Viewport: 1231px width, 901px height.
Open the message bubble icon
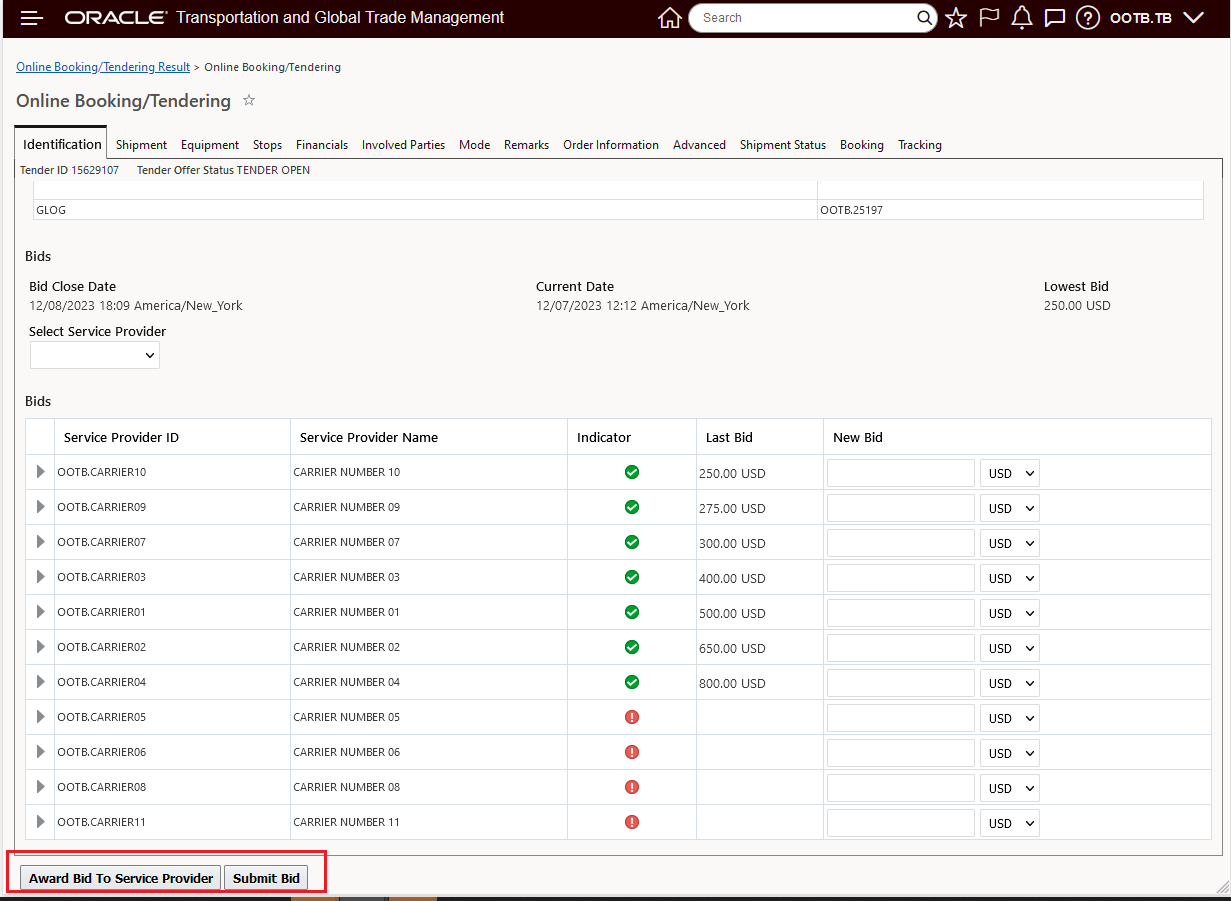(x=1054, y=18)
